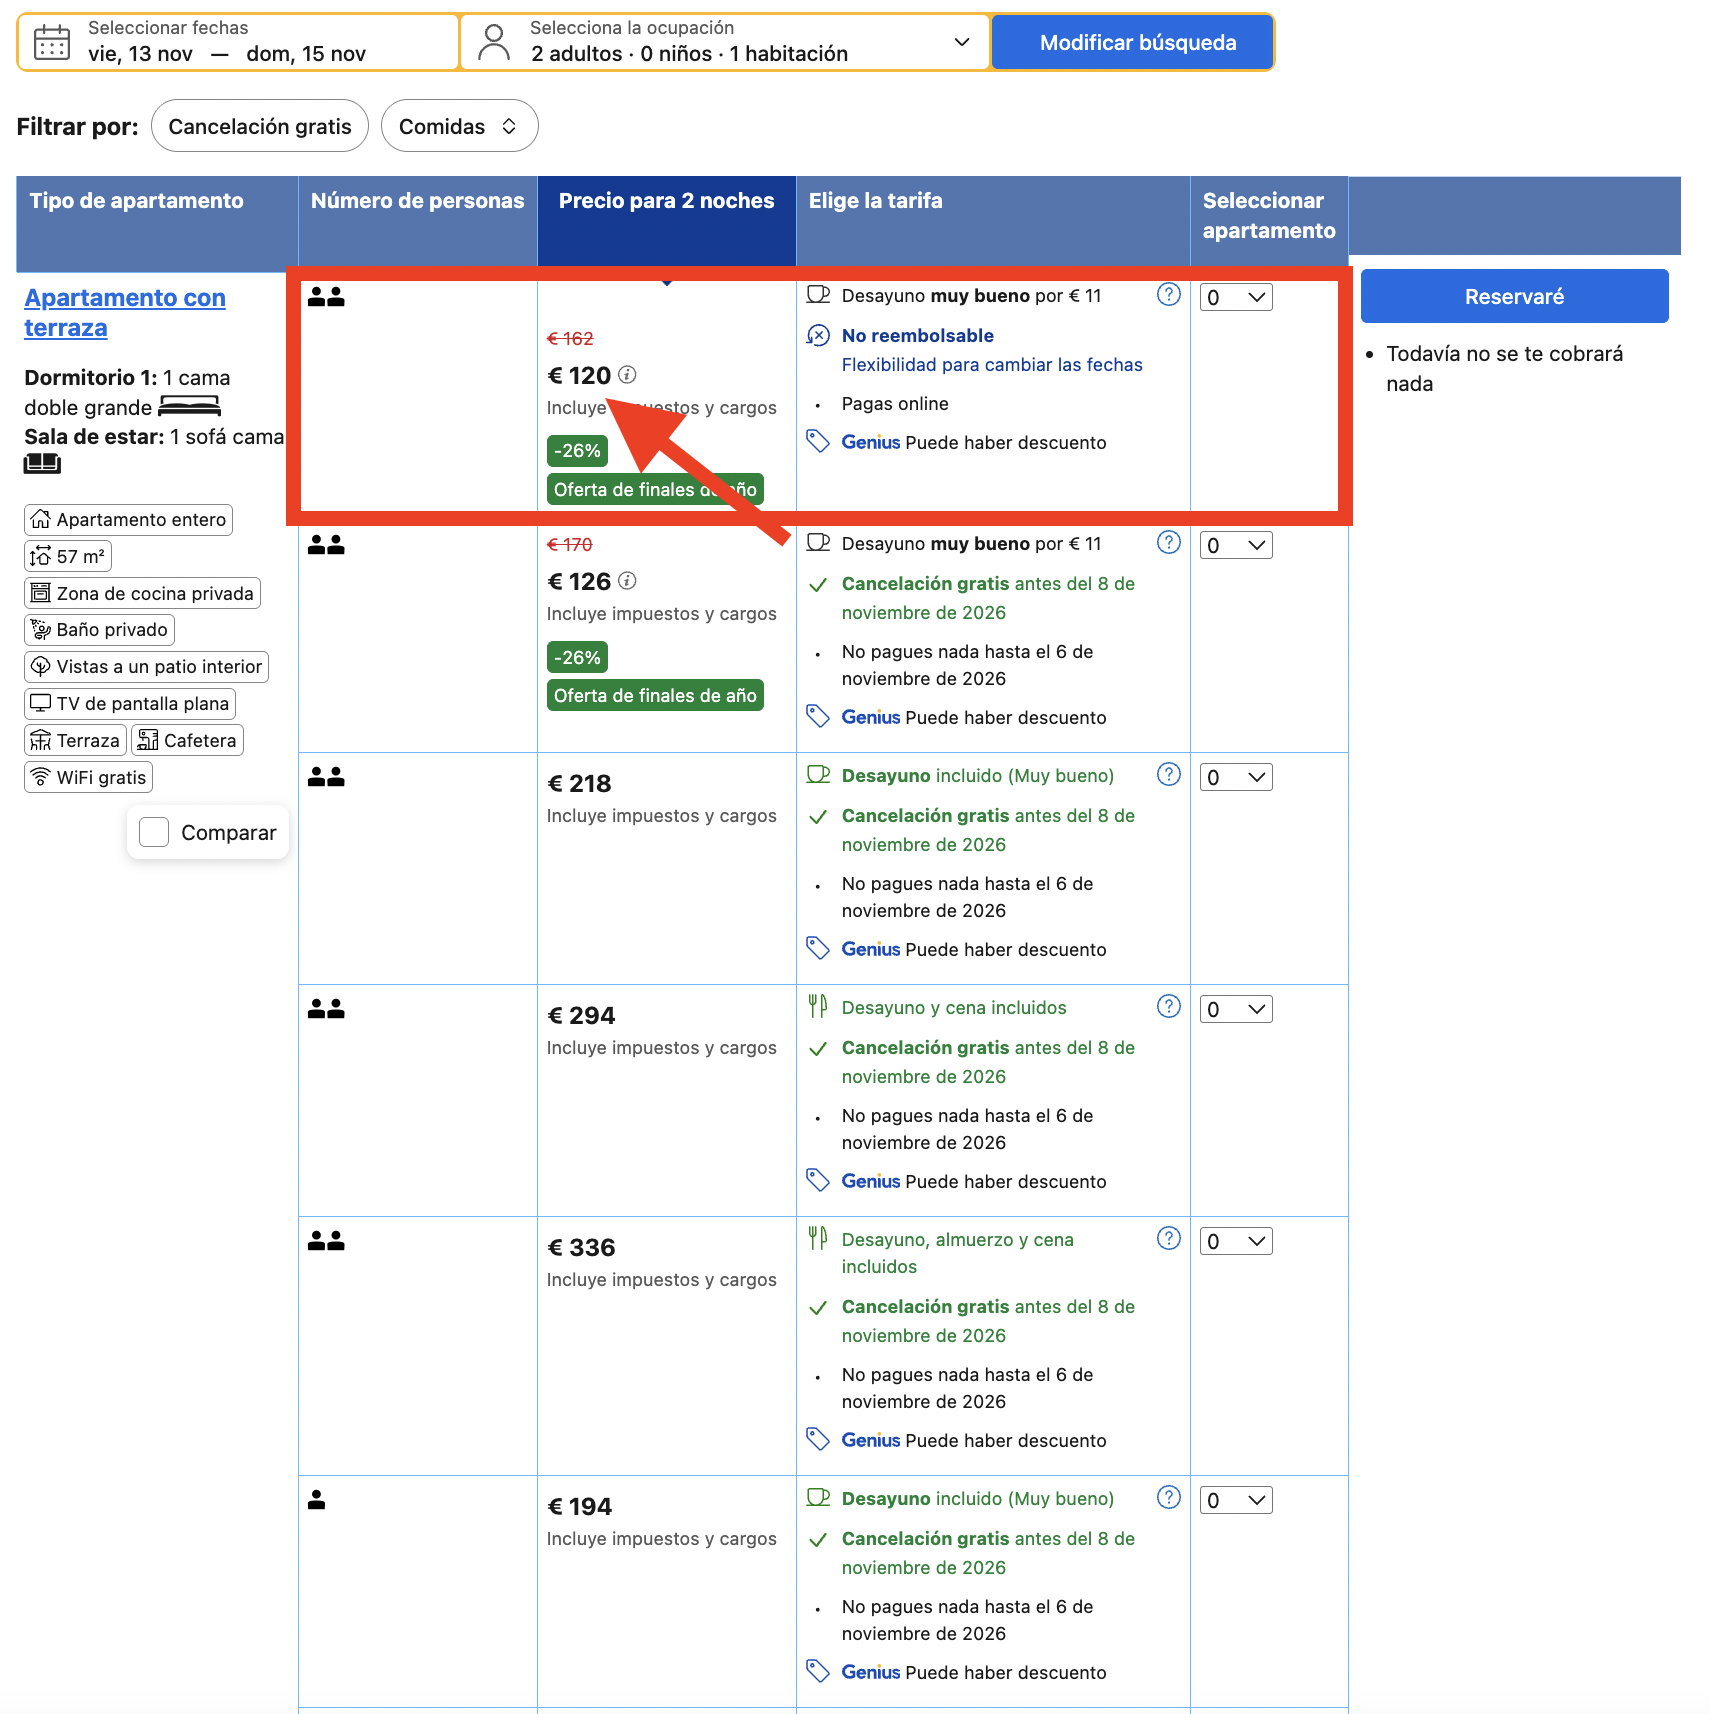The width and height of the screenshot is (1710, 1714).
Task: Open help icon for the €194 rate
Action: click(x=1168, y=1498)
